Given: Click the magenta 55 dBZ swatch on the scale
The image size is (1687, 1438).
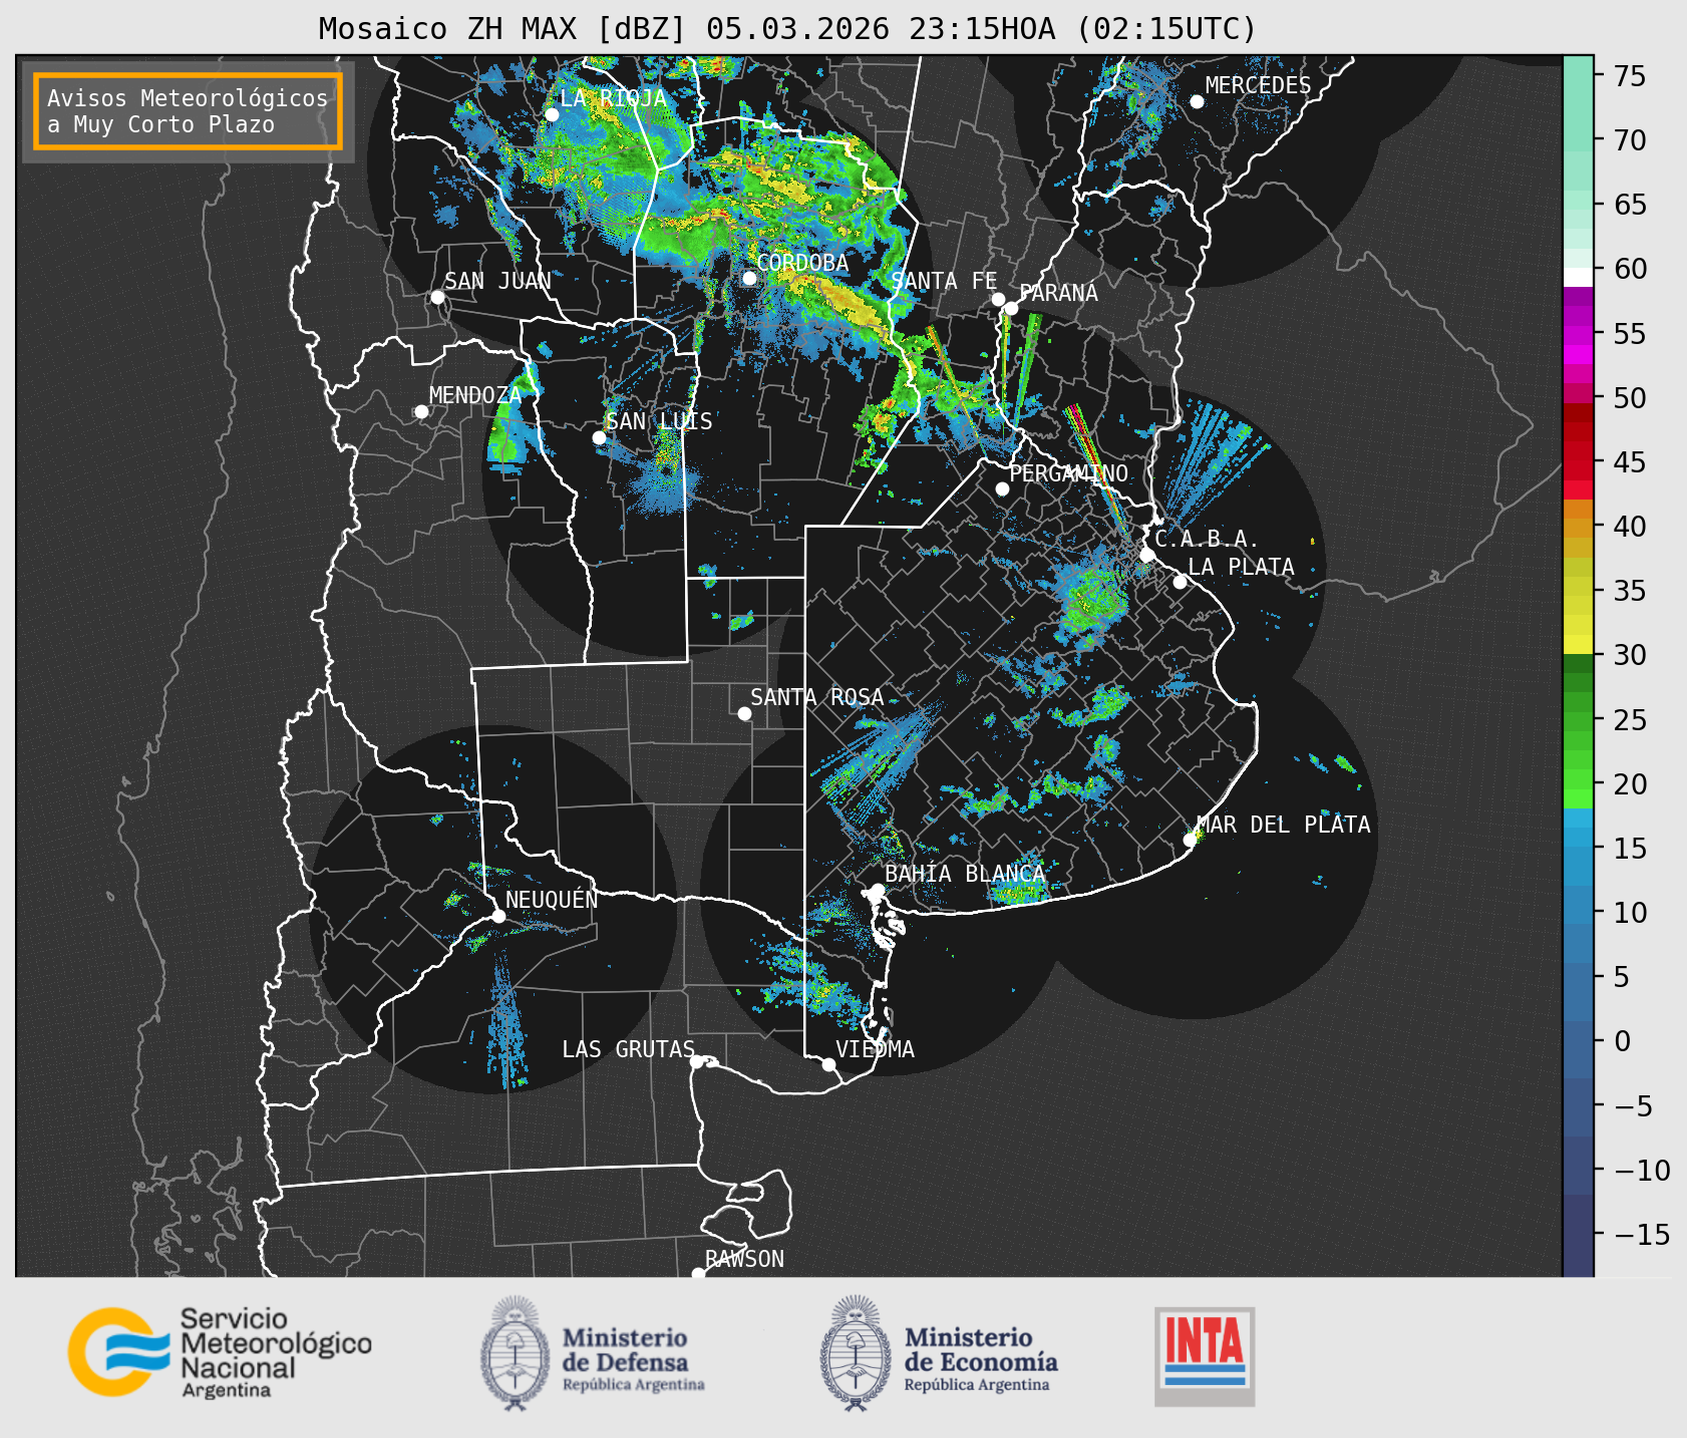Looking at the screenshot, I should [1577, 335].
